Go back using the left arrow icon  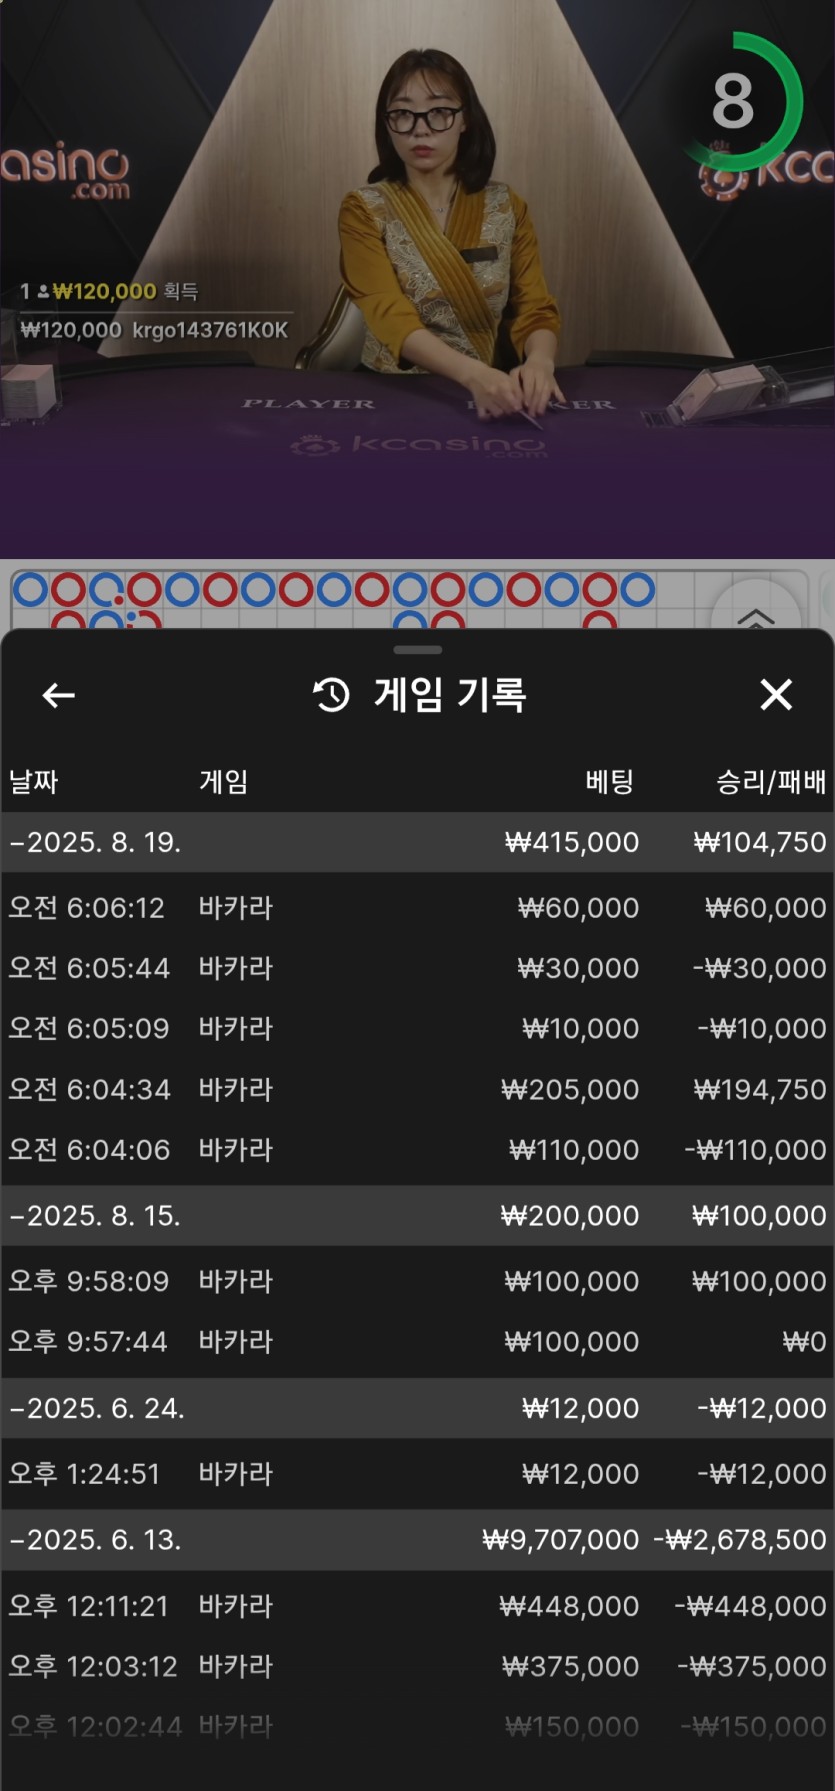coord(59,695)
